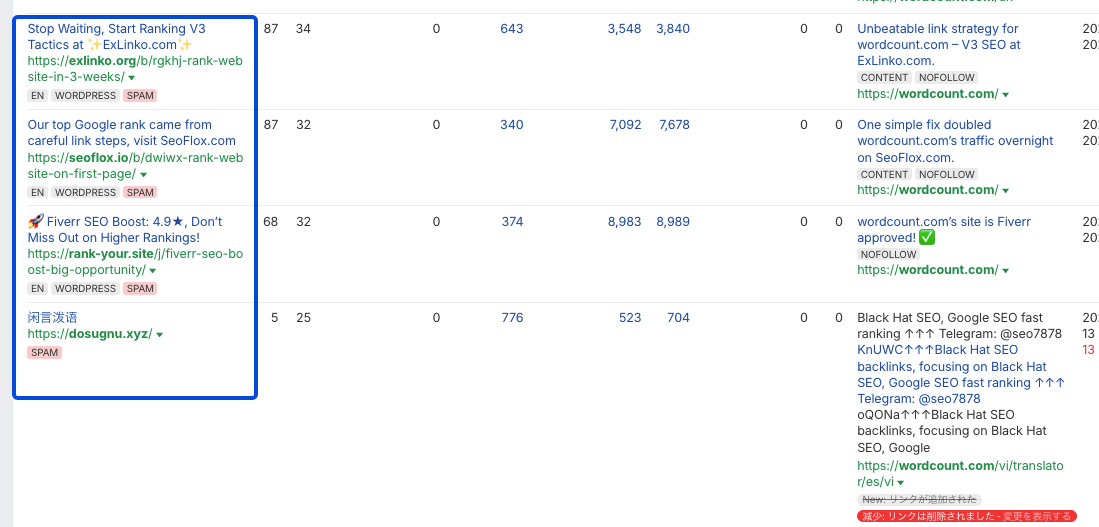This screenshot has width=1099, height=527.
Task: Open the 8,989 value link
Action: coord(673,222)
